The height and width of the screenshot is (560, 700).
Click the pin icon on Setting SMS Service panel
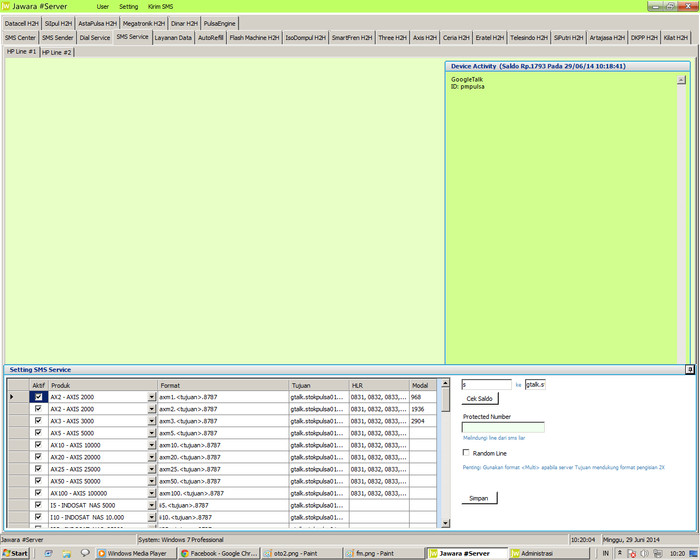tap(689, 369)
